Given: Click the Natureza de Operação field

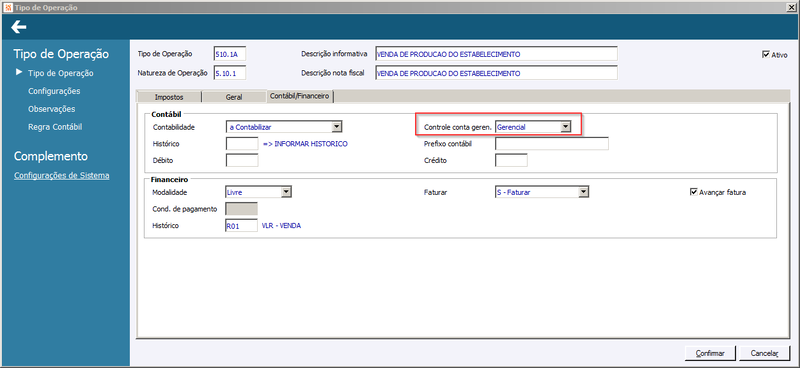Looking at the screenshot, I should click(x=230, y=73).
